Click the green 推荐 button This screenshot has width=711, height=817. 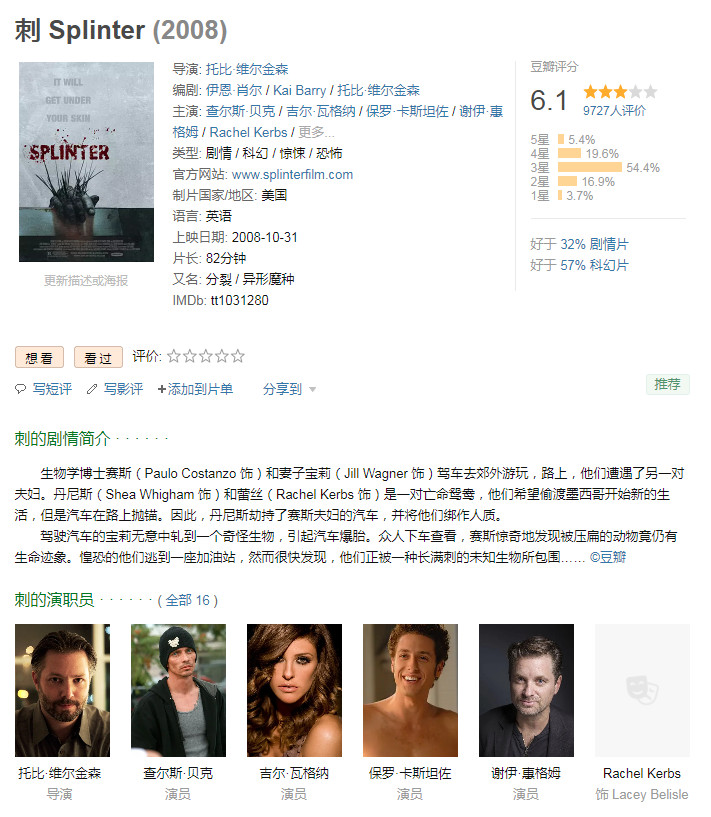[x=667, y=385]
